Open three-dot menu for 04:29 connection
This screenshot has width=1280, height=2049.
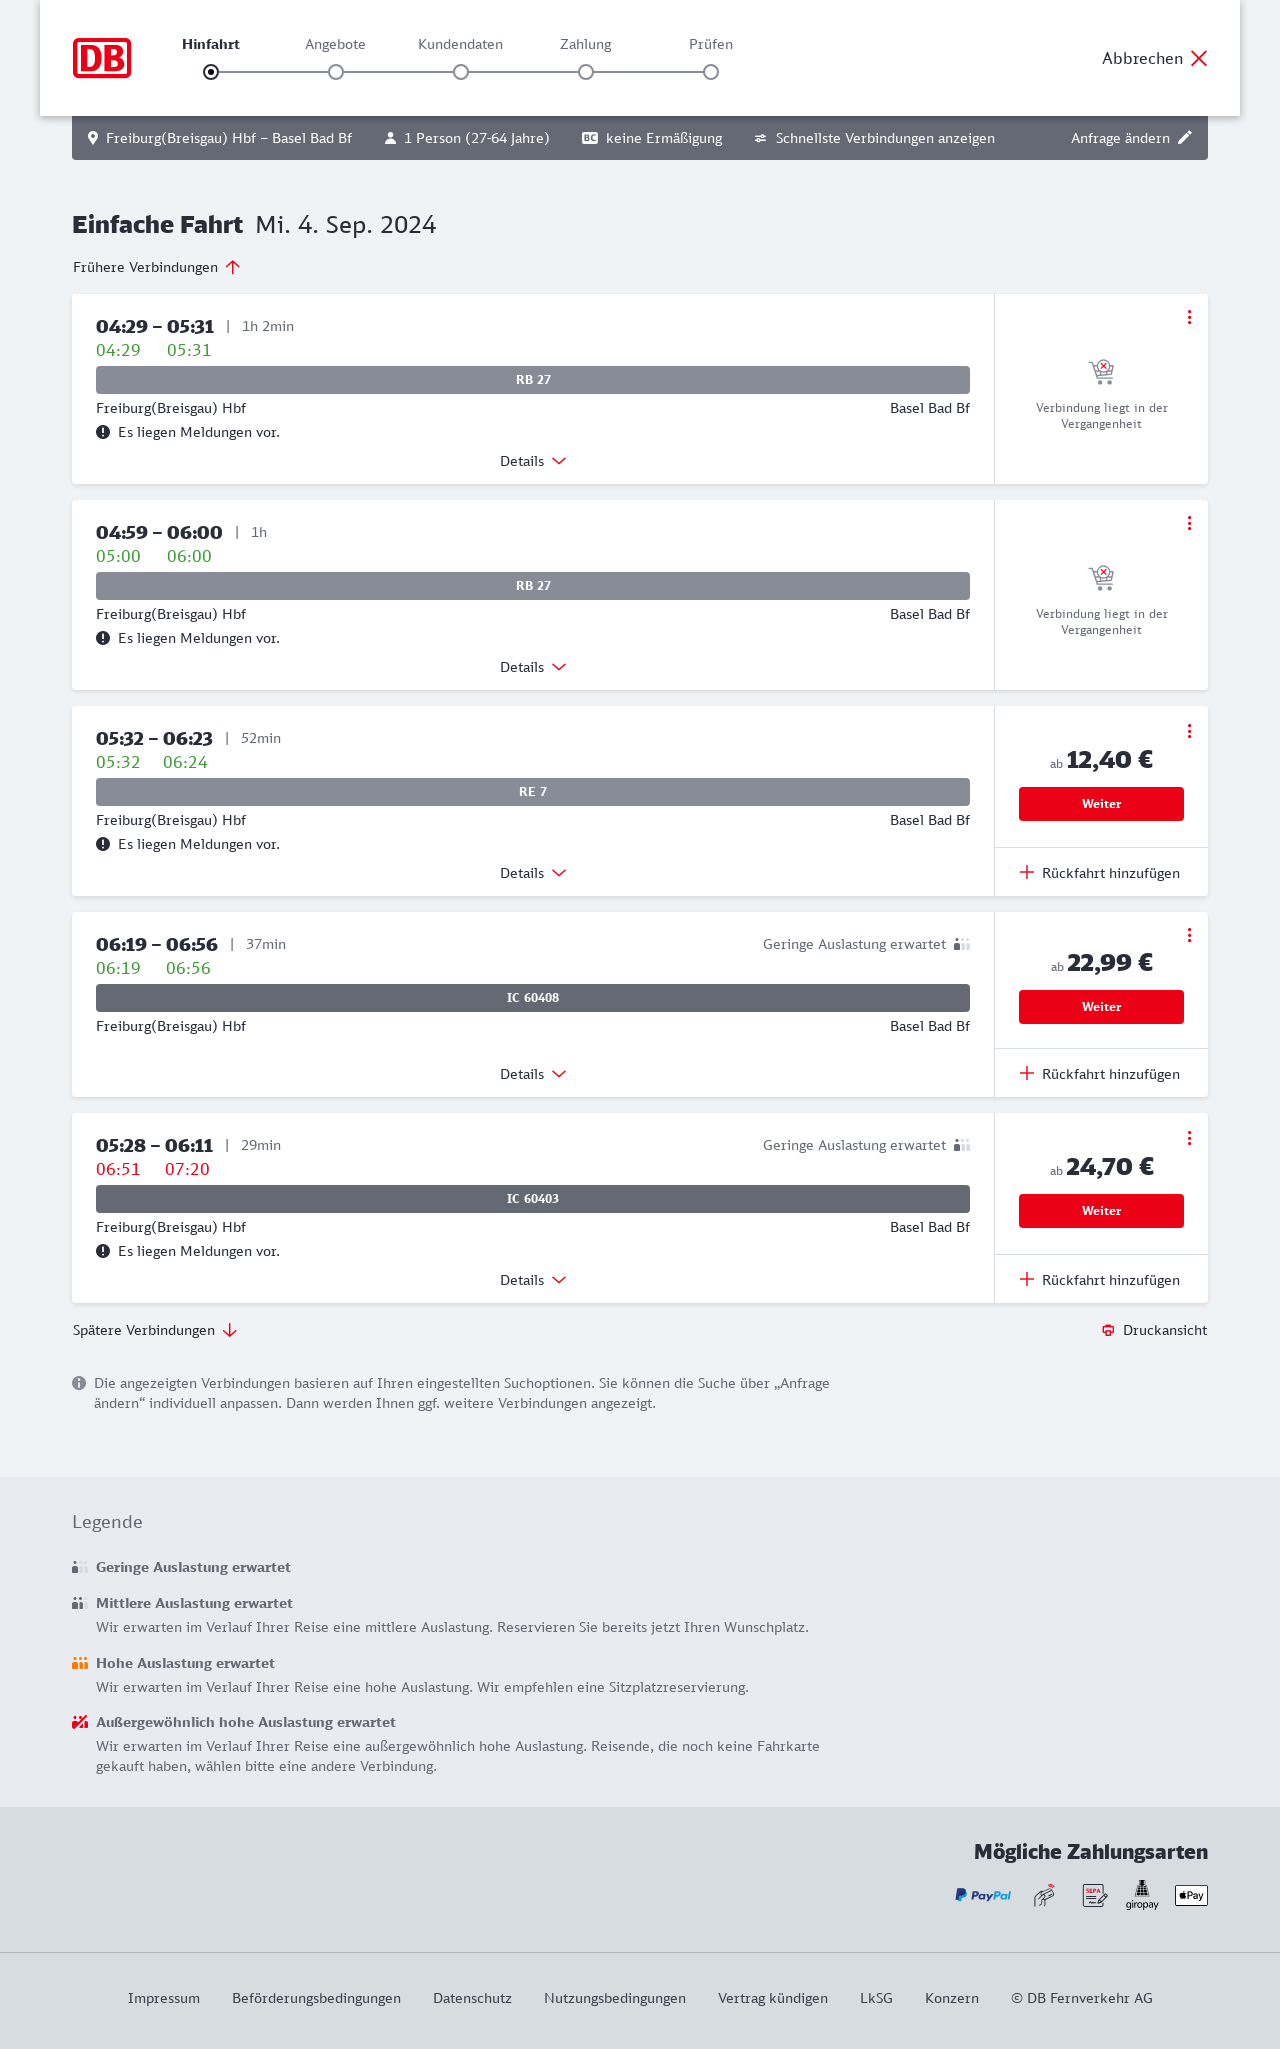1189,317
